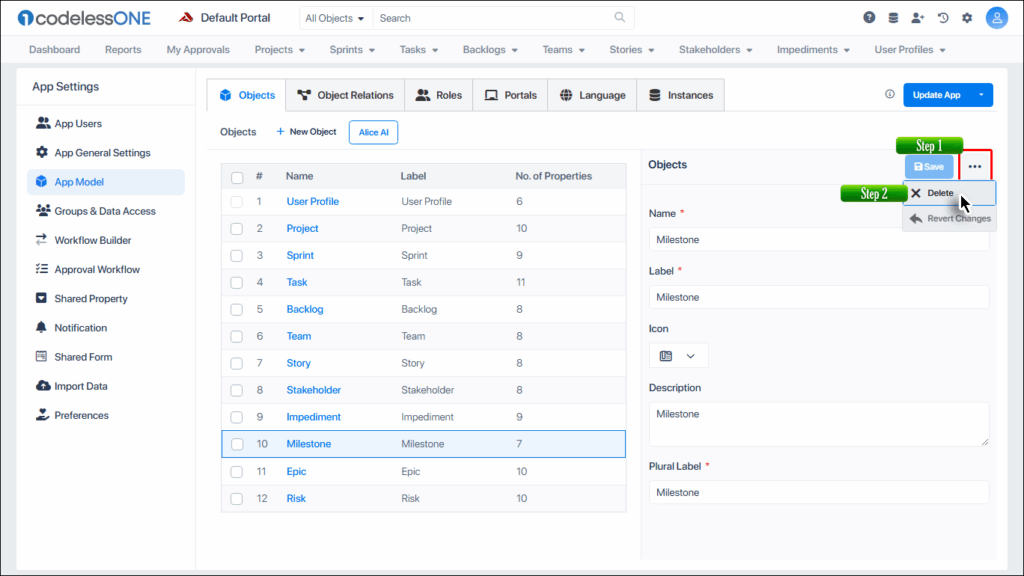The height and width of the screenshot is (576, 1024).
Task: Tick the checkbox for the Project row
Action: pyautogui.click(x=237, y=229)
